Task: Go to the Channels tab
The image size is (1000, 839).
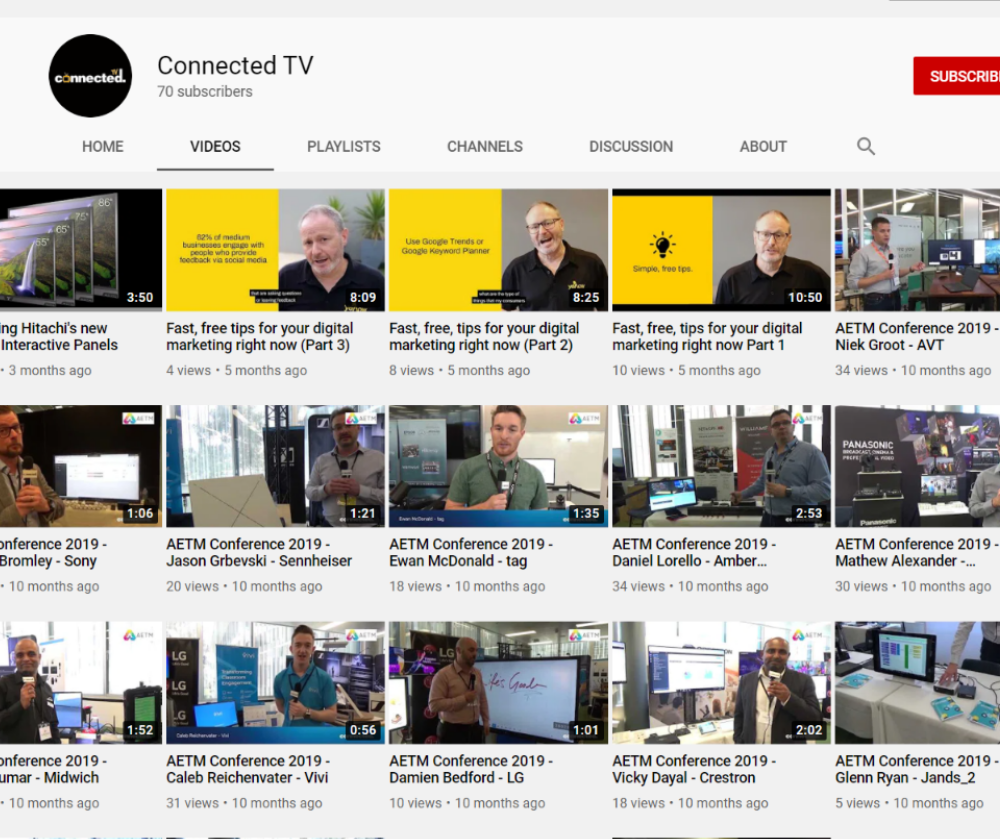Action: click(485, 147)
